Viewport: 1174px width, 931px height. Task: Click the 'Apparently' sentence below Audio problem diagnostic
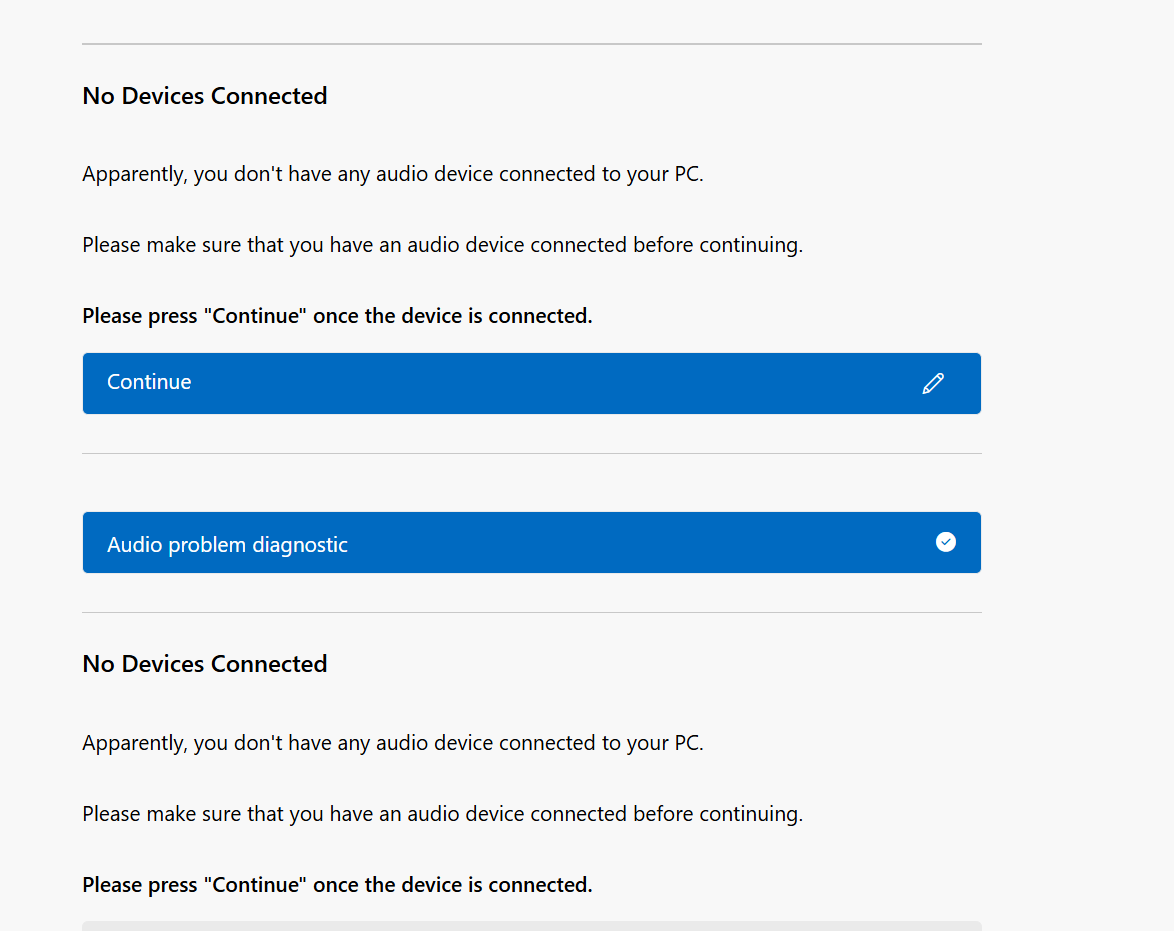pos(393,743)
